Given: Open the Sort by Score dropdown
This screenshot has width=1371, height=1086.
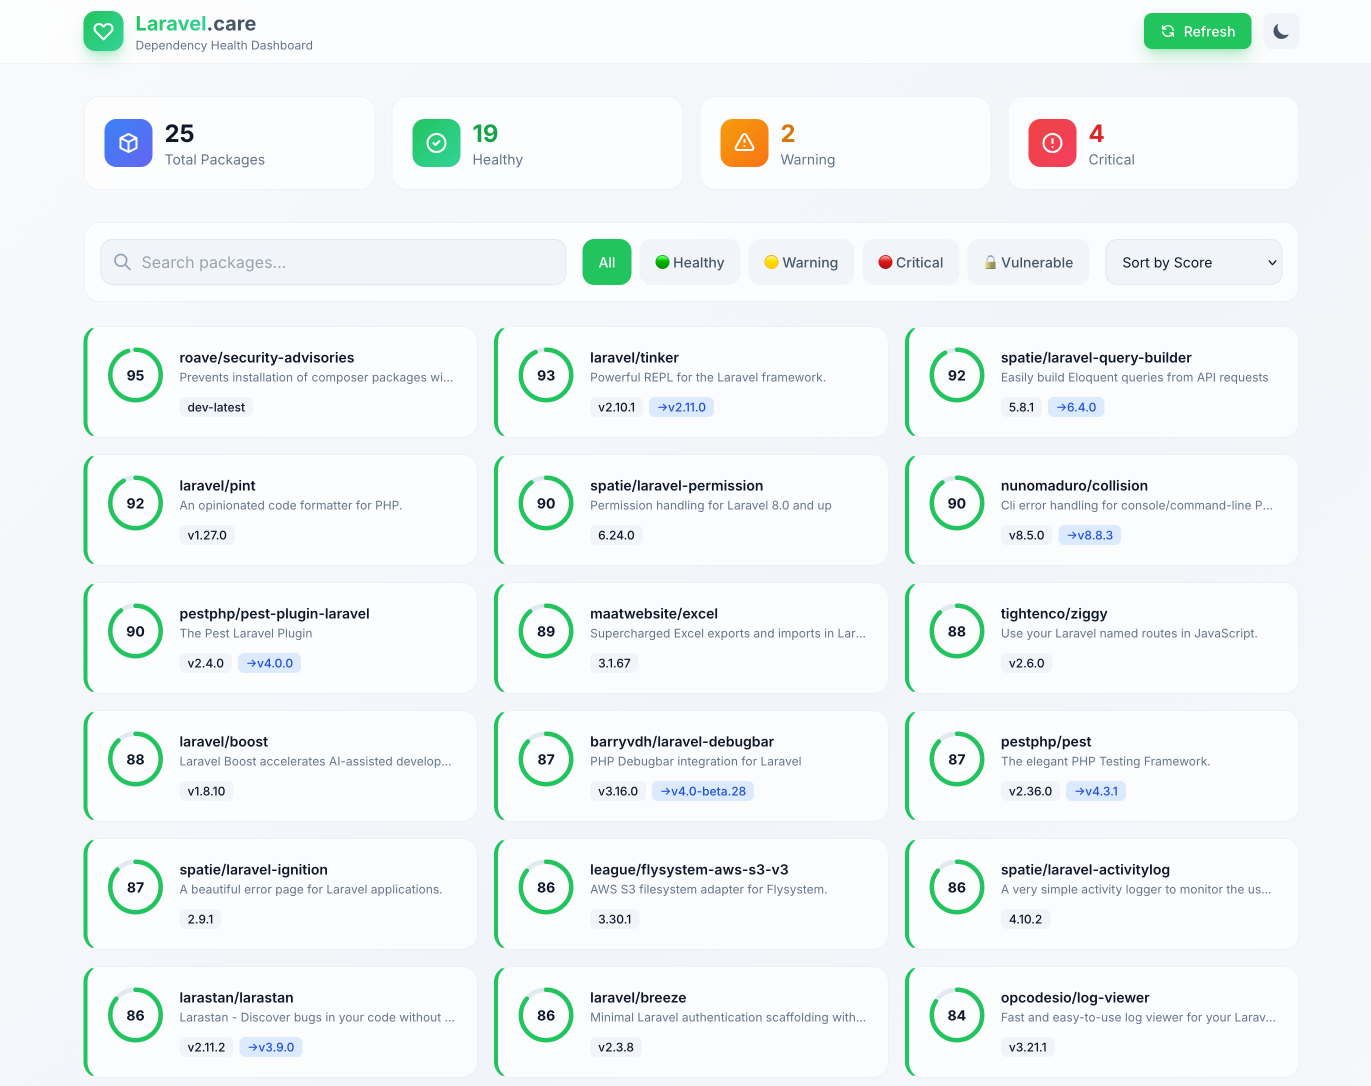Looking at the screenshot, I should 1194,262.
